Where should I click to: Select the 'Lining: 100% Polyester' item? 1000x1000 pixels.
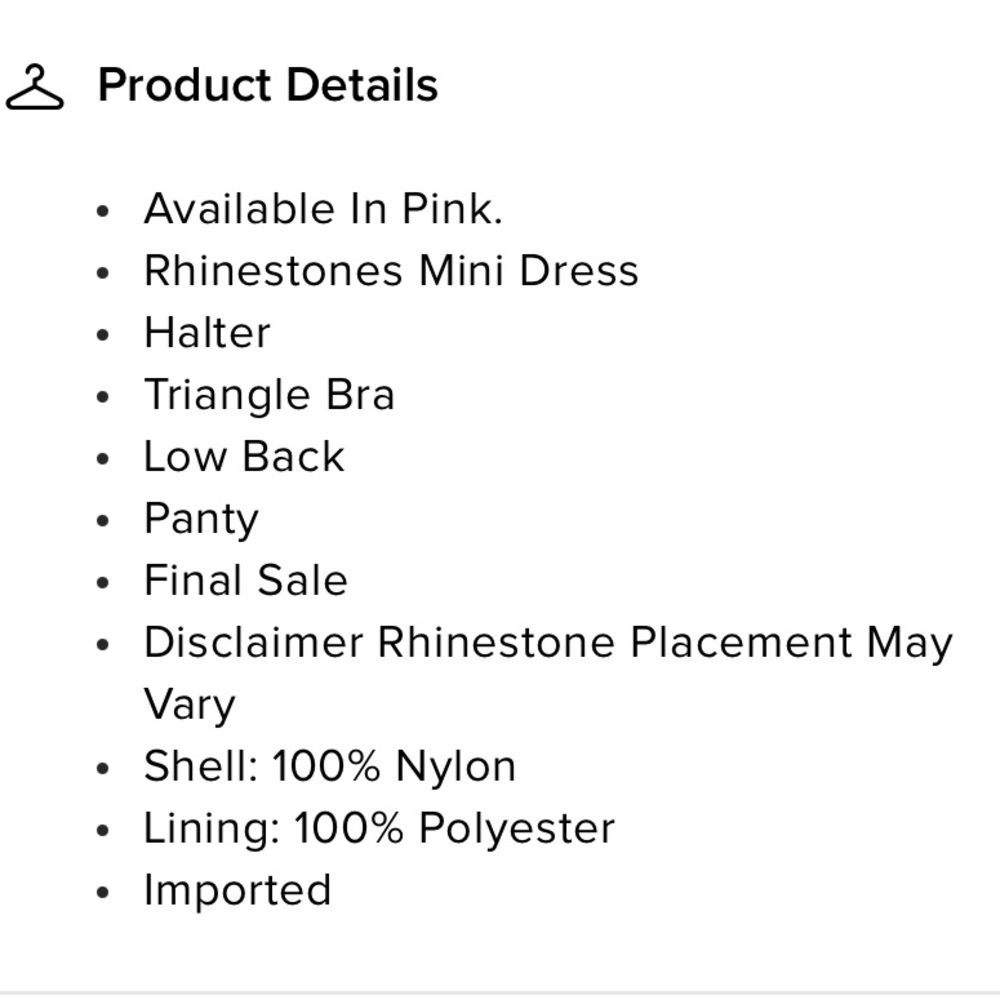379,829
